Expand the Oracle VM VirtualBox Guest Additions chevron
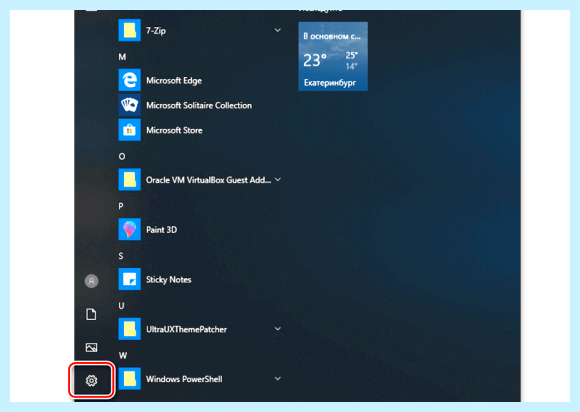Viewport: 580px width, 412px height. coord(278,179)
